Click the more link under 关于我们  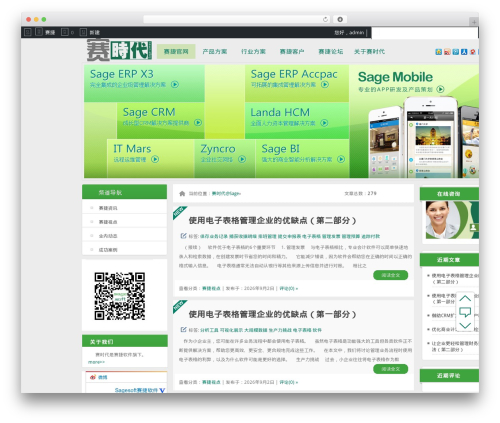[96, 362]
